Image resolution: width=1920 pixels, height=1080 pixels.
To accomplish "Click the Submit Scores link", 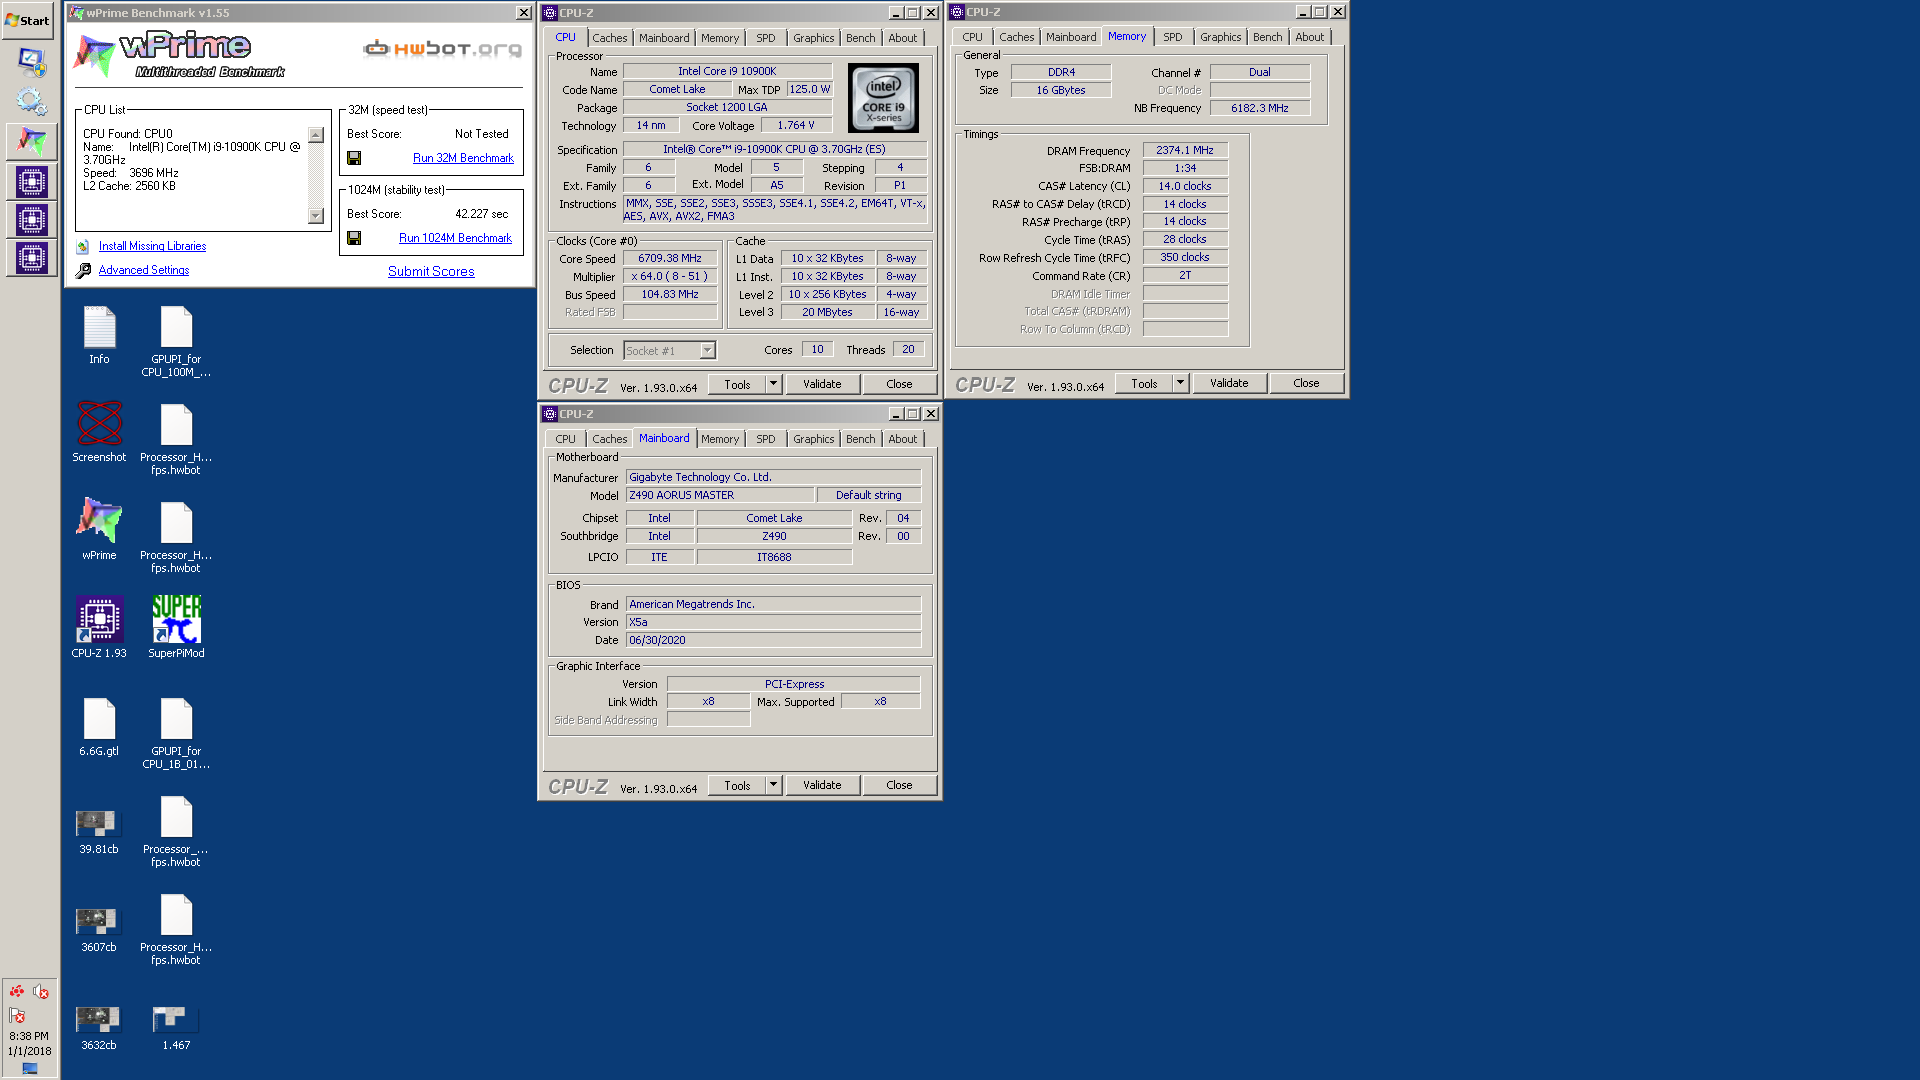I will coord(431,271).
